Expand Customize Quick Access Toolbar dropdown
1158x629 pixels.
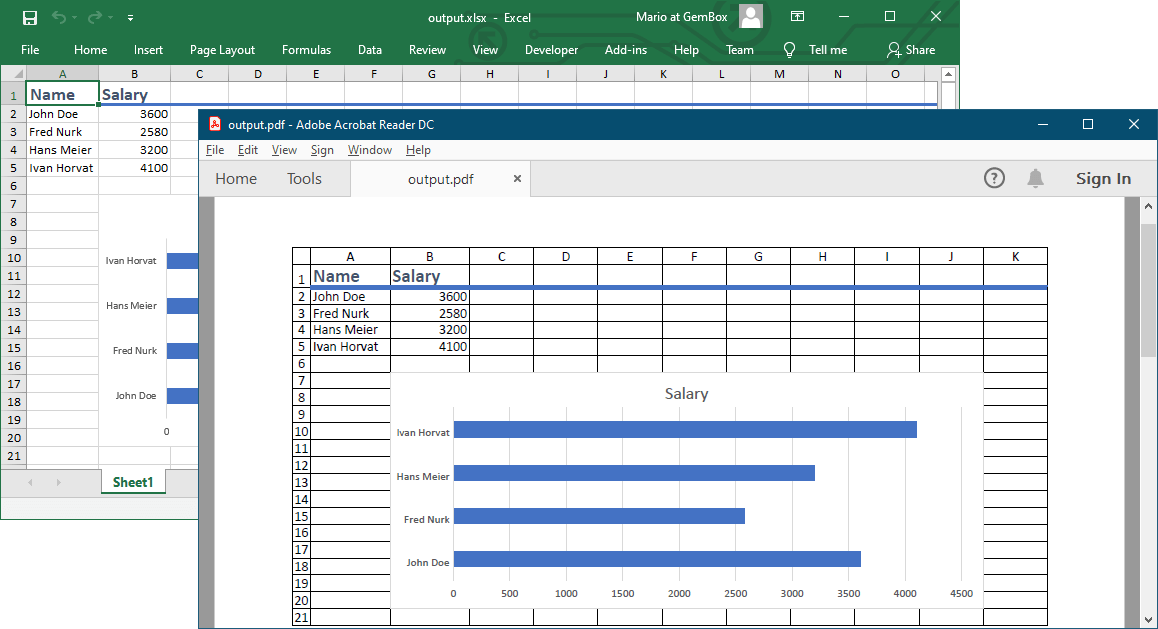pyautogui.click(x=131, y=18)
